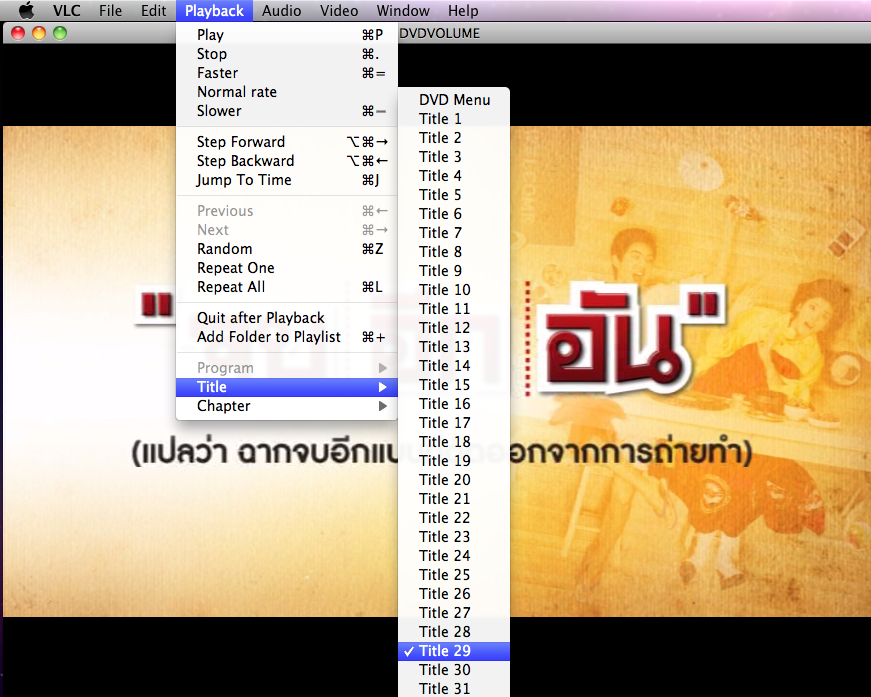The width and height of the screenshot is (871, 697).
Task: Close the open Playback menu
Action: [x=214, y=11]
